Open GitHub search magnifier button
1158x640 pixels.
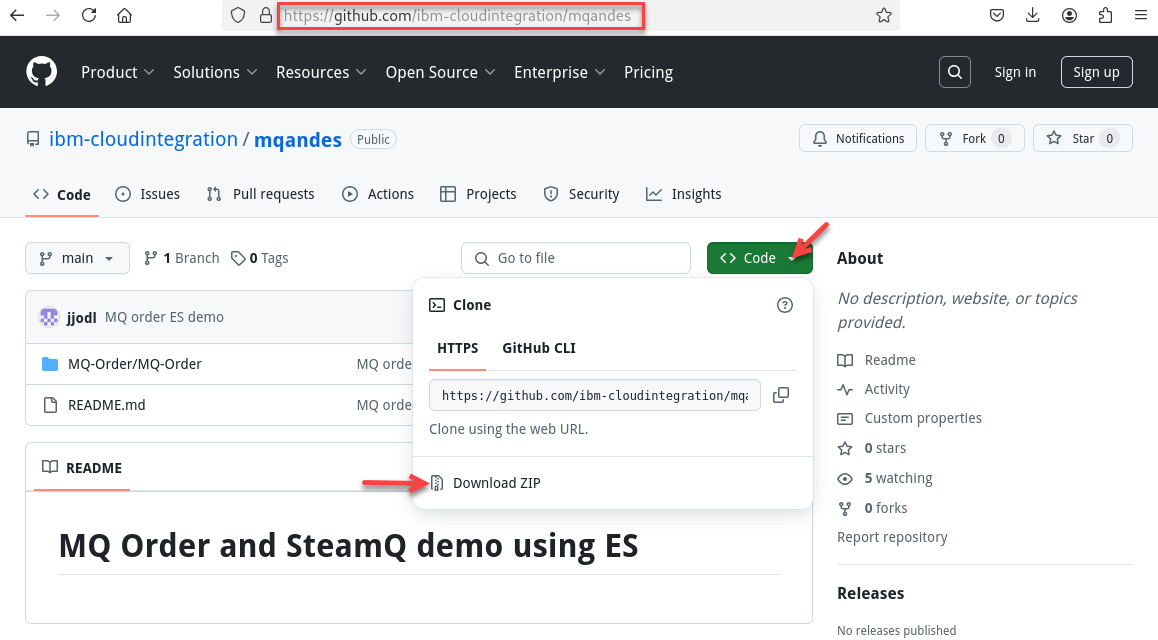955,72
